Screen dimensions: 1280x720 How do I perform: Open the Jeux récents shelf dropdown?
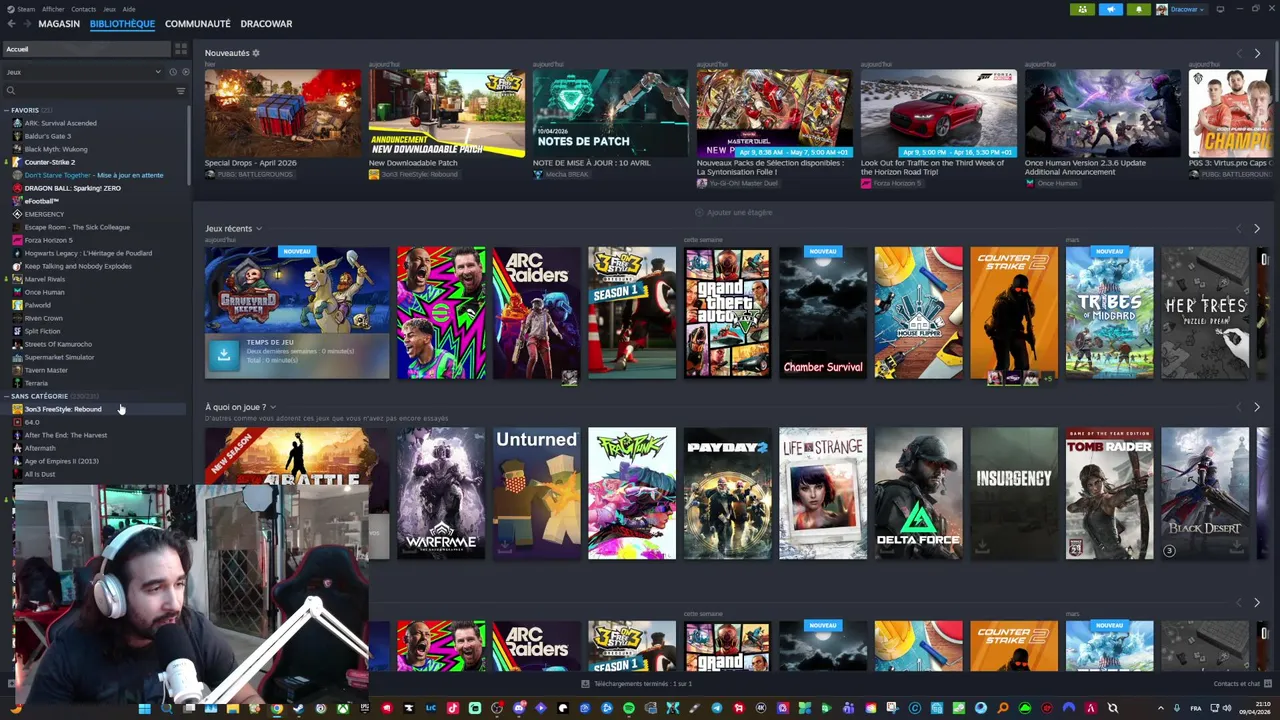click(x=259, y=229)
